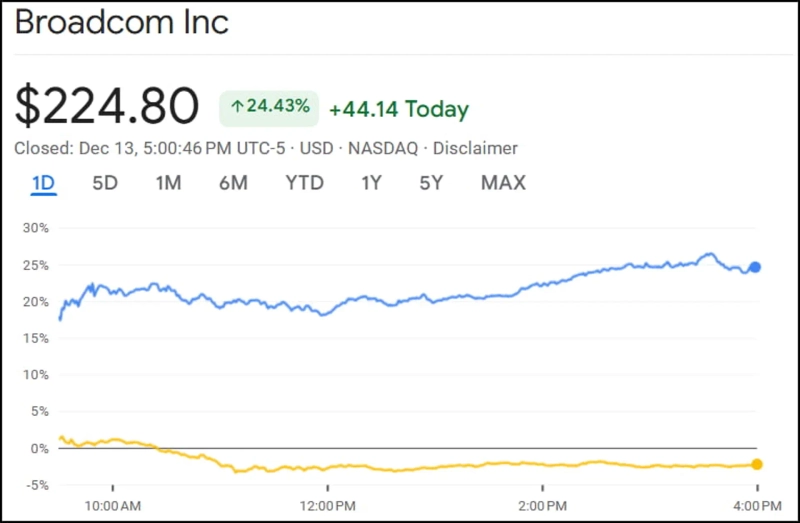Open the Disclaimer link

click(x=475, y=148)
